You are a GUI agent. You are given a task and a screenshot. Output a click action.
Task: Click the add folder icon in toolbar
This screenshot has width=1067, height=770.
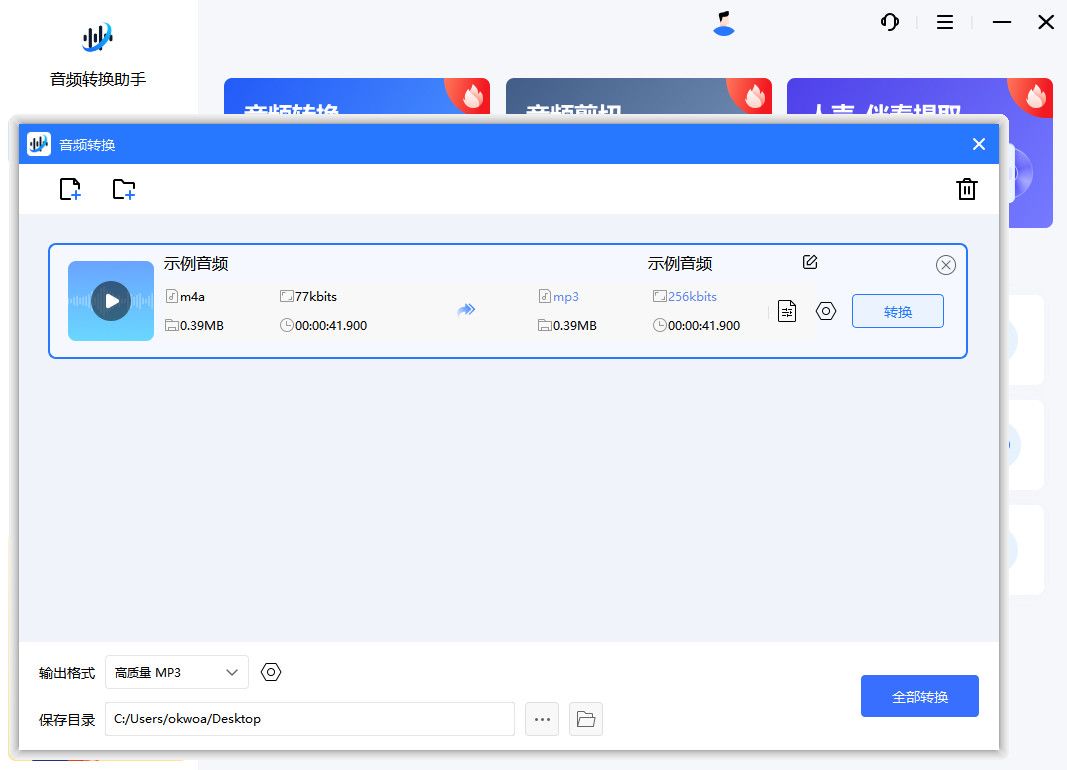coord(124,189)
